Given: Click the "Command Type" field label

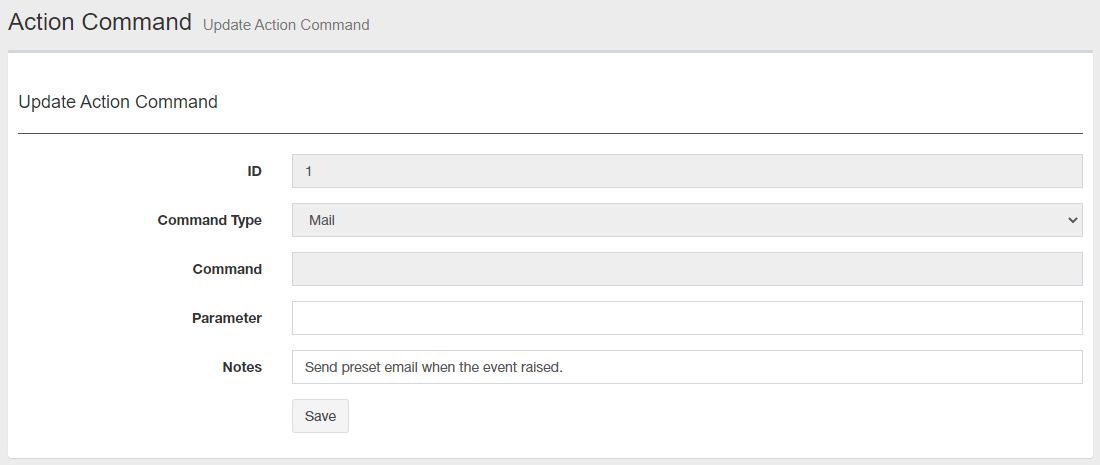Looking at the screenshot, I should [210, 220].
